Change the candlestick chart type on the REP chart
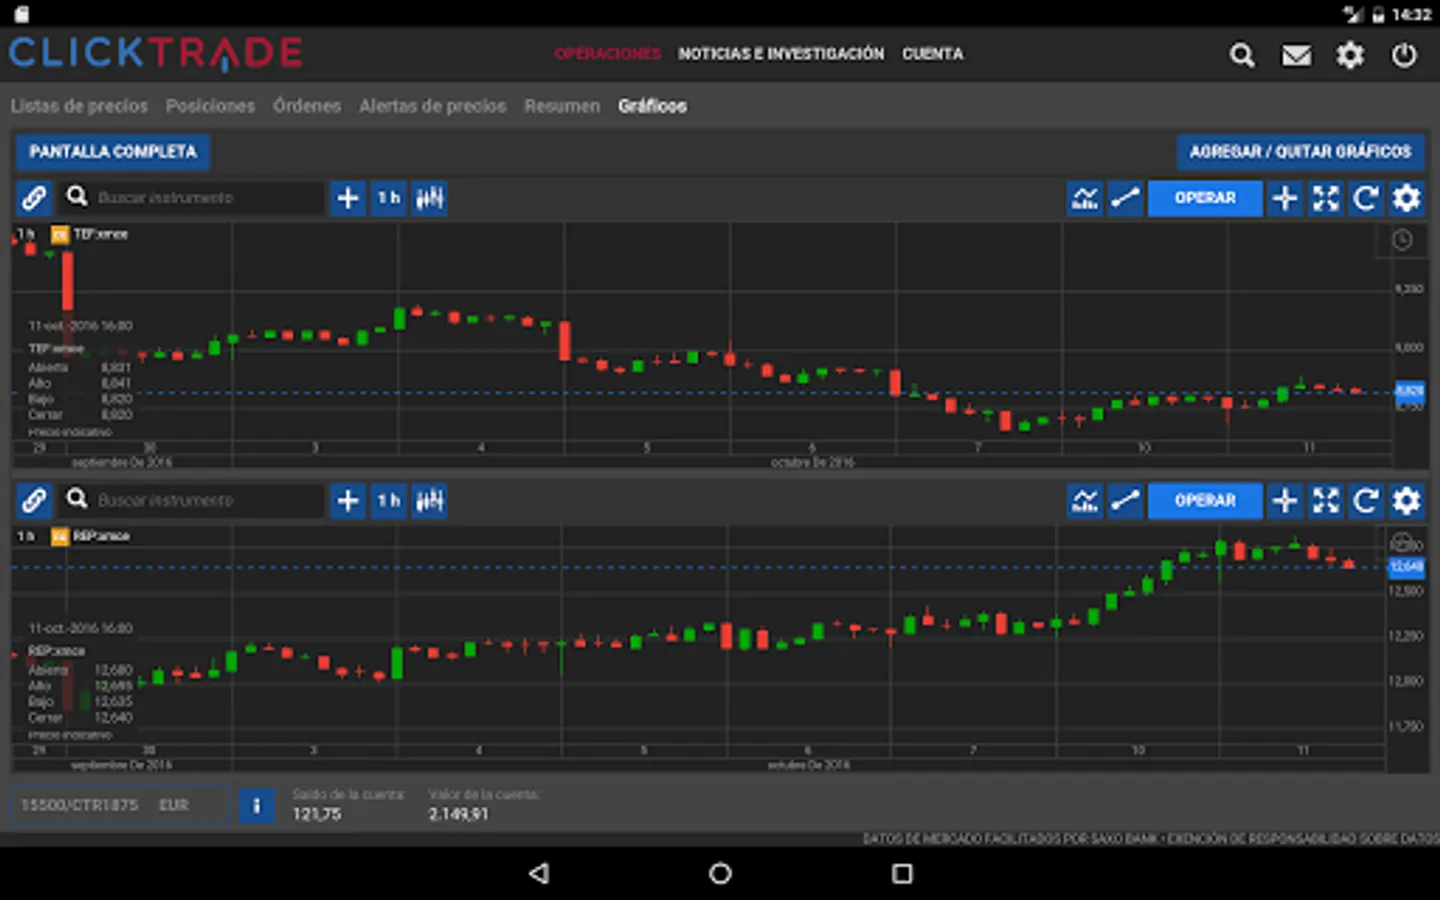This screenshot has width=1440, height=900. pyautogui.click(x=430, y=500)
